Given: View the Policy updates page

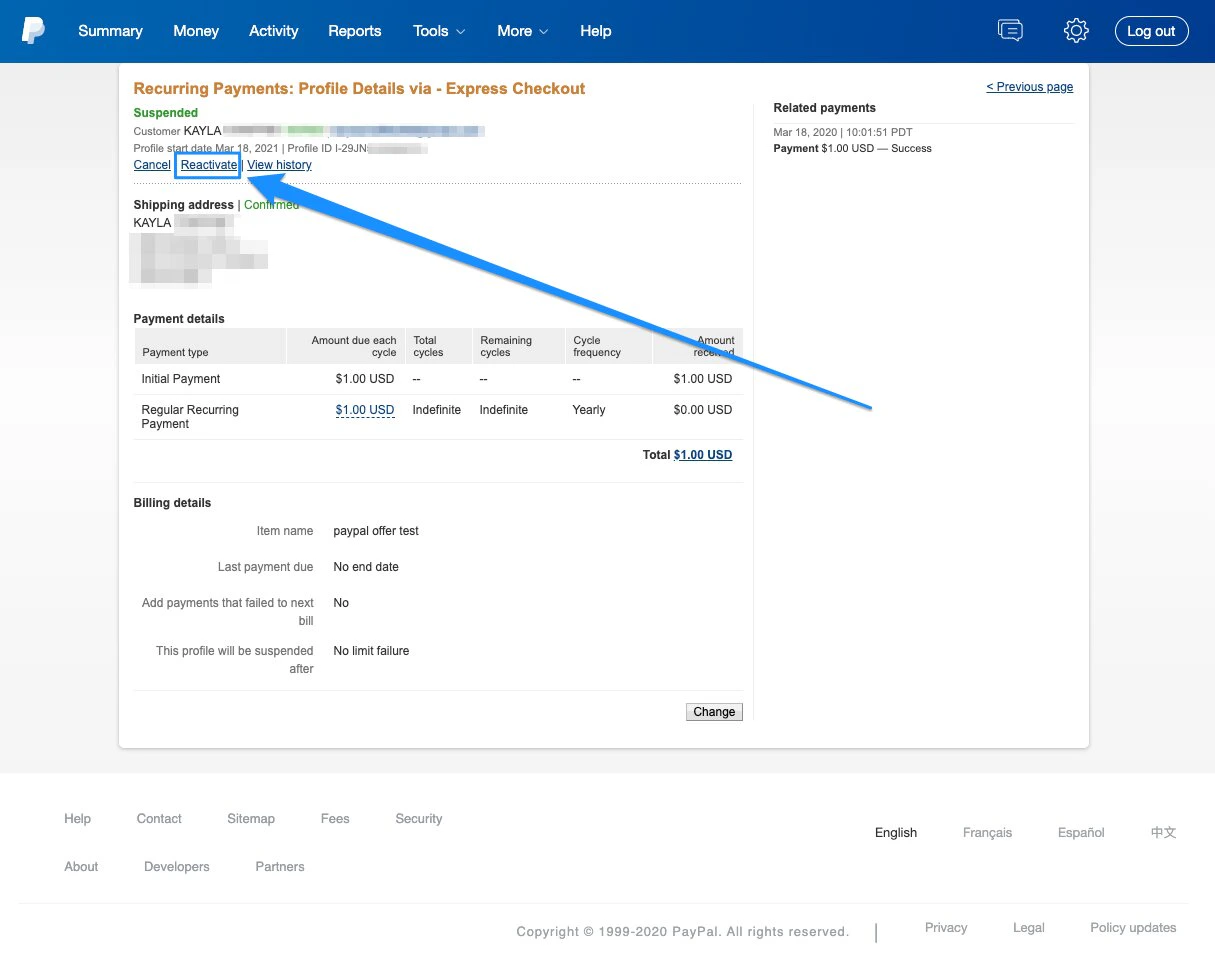Looking at the screenshot, I should [x=1132, y=927].
